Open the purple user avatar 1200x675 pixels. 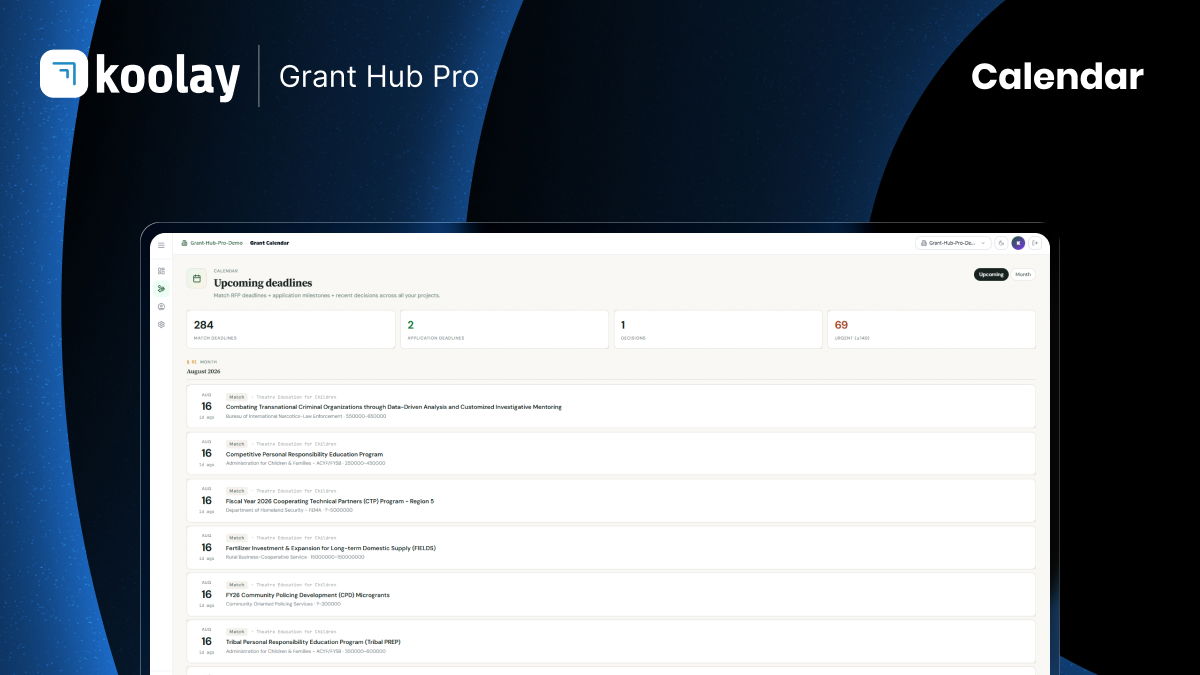point(1018,243)
